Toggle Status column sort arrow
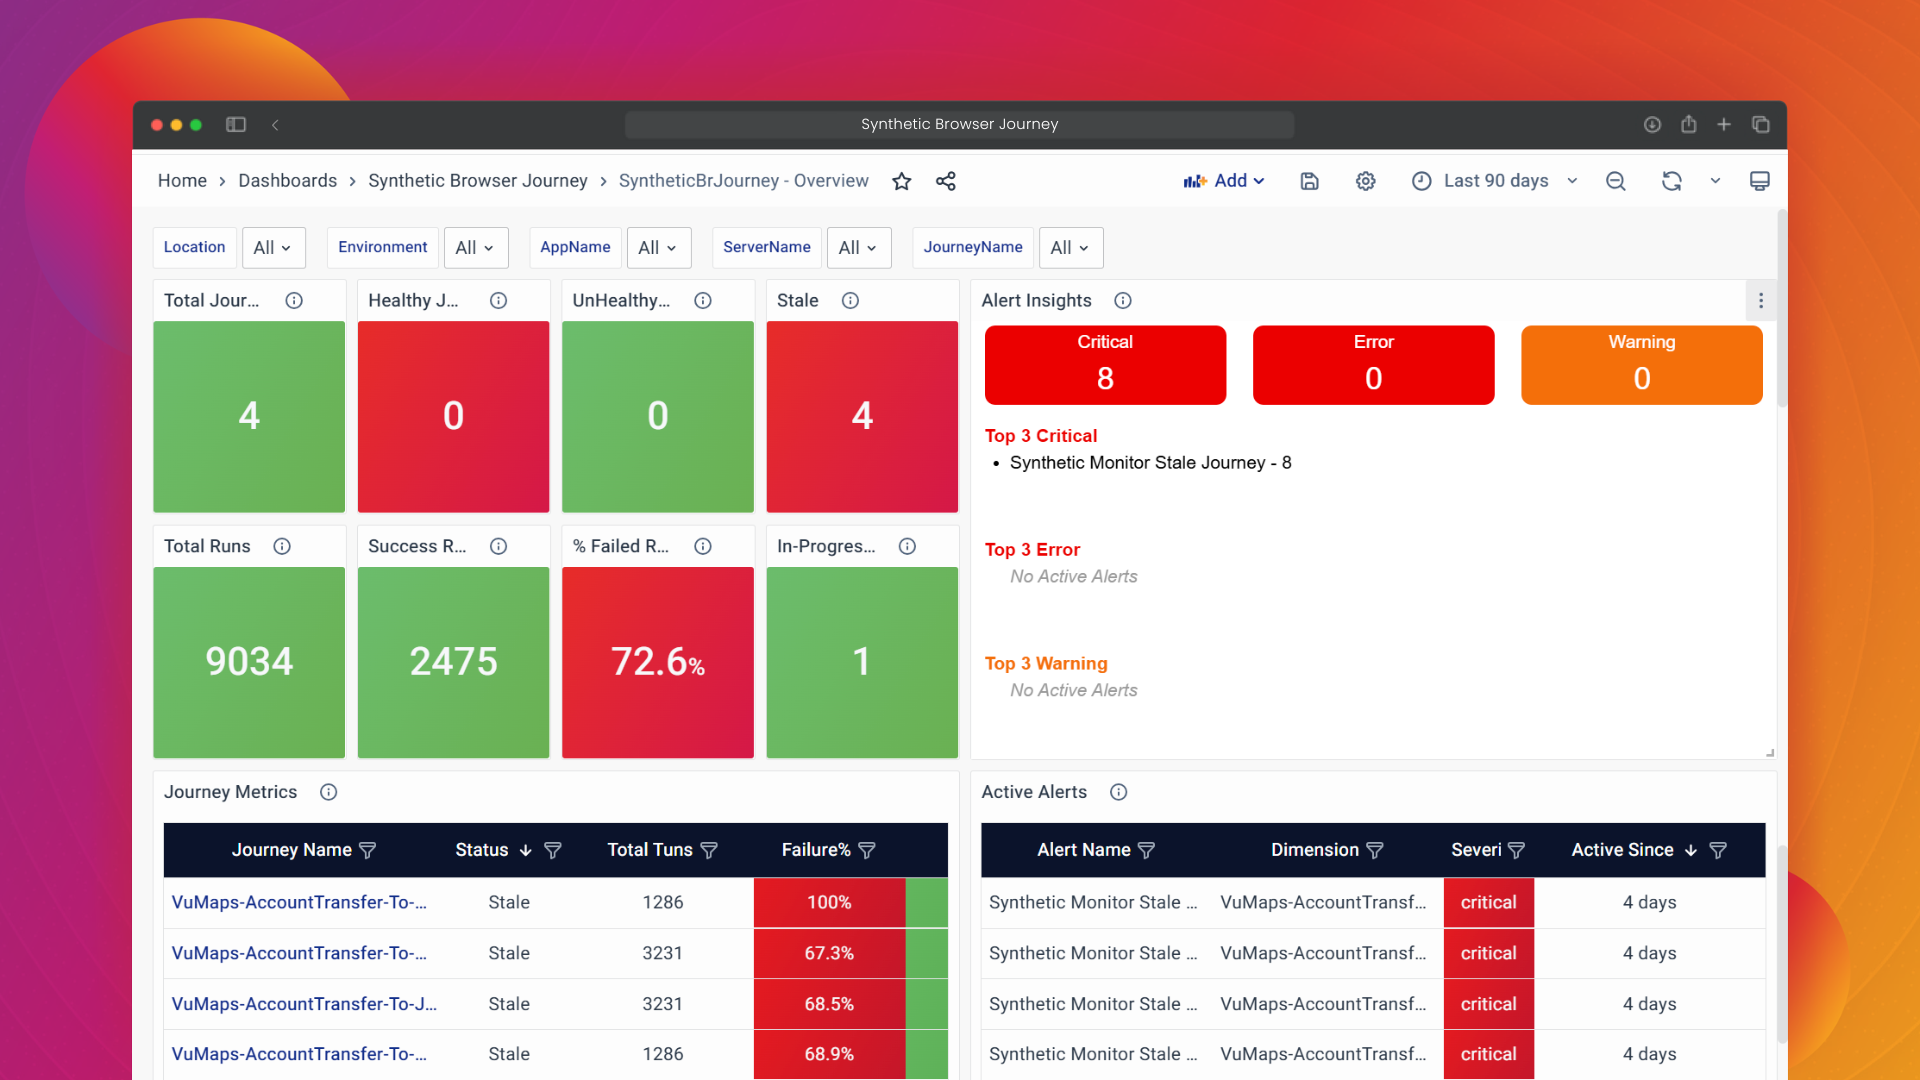The width and height of the screenshot is (1920, 1080). click(x=525, y=850)
